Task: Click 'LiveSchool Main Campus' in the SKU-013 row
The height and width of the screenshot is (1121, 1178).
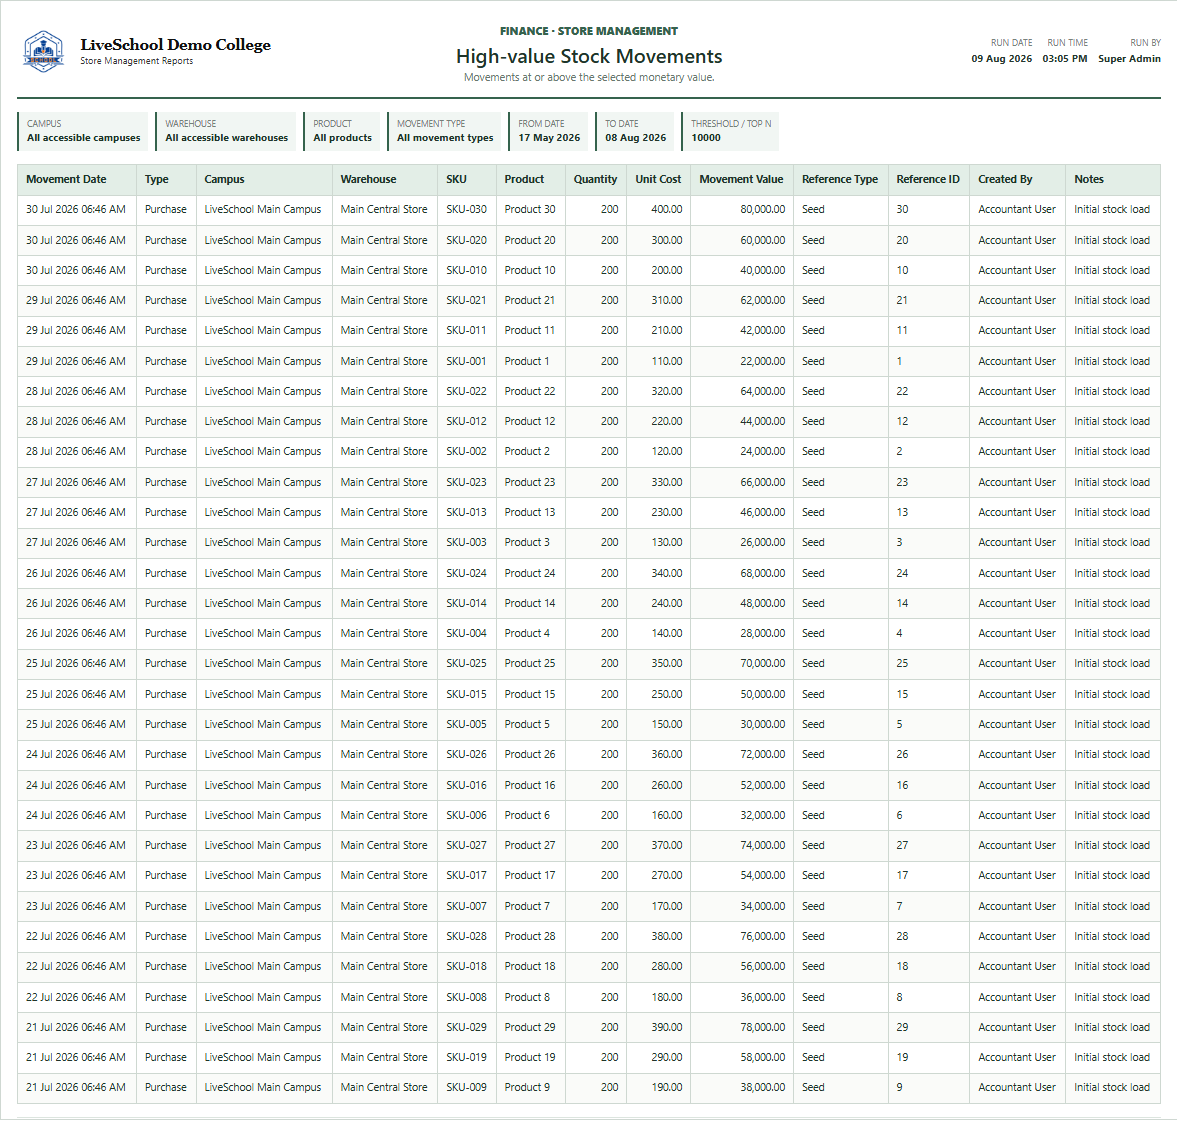Action: click(262, 512)
